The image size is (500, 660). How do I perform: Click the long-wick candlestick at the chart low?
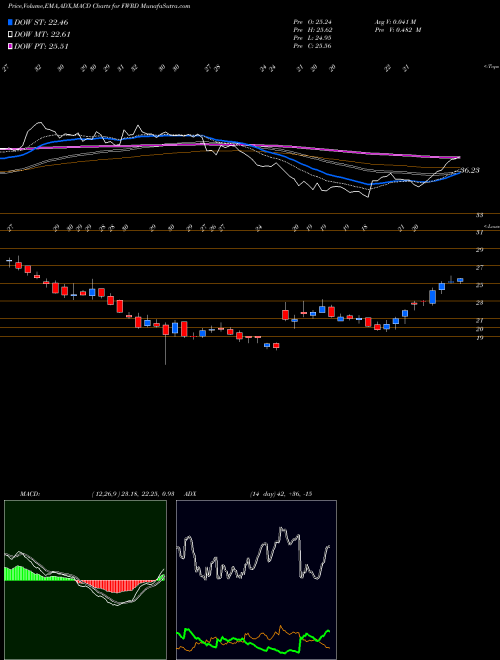(x=166, y=343)
